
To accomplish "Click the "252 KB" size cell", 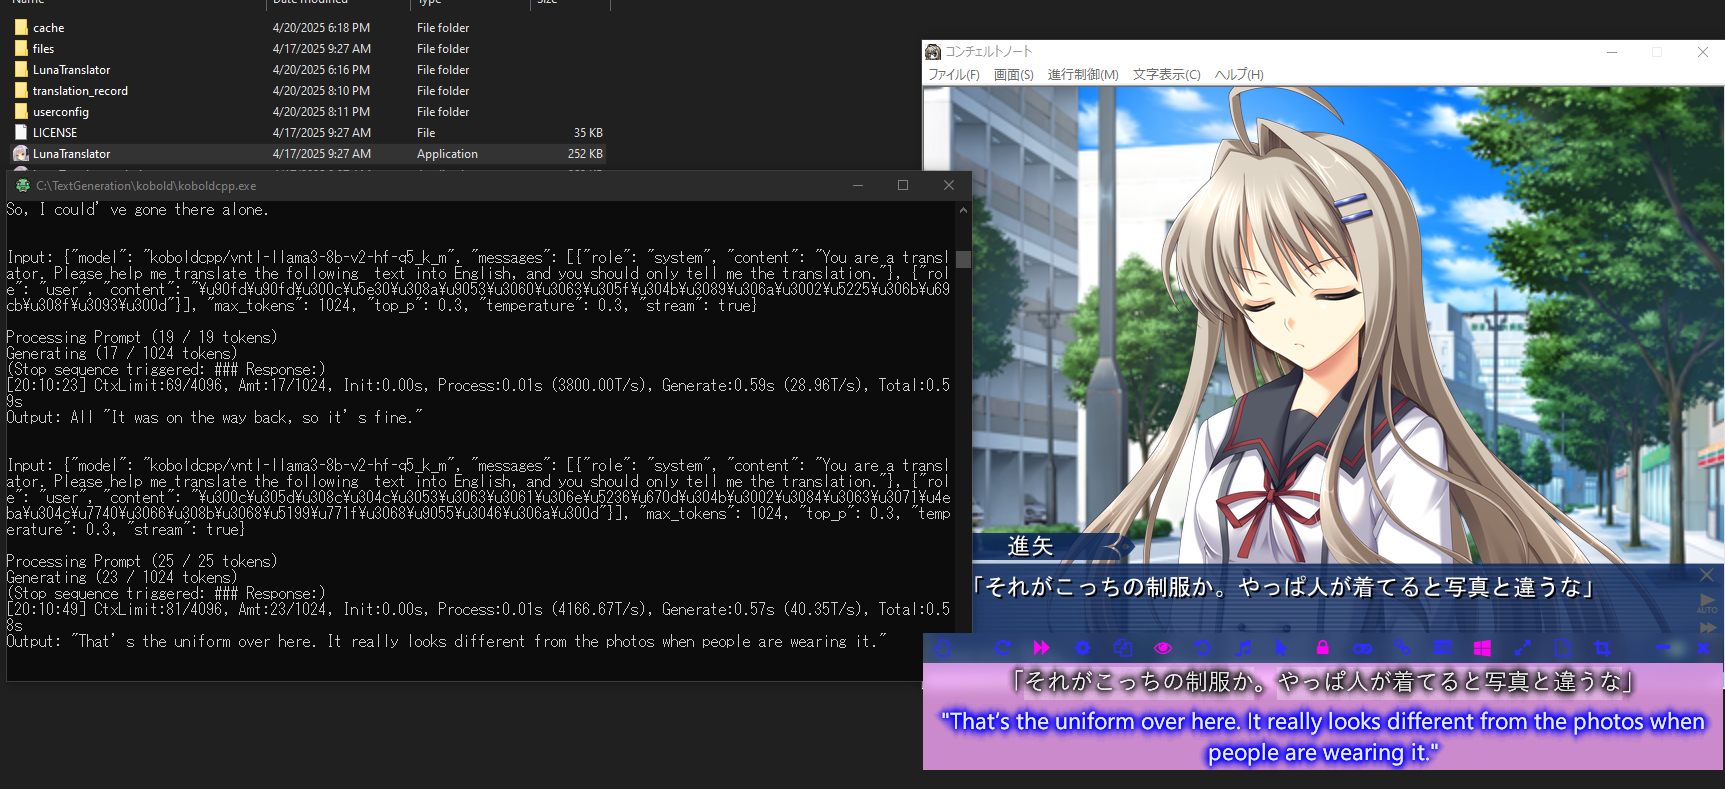I will tap(585, 154).
